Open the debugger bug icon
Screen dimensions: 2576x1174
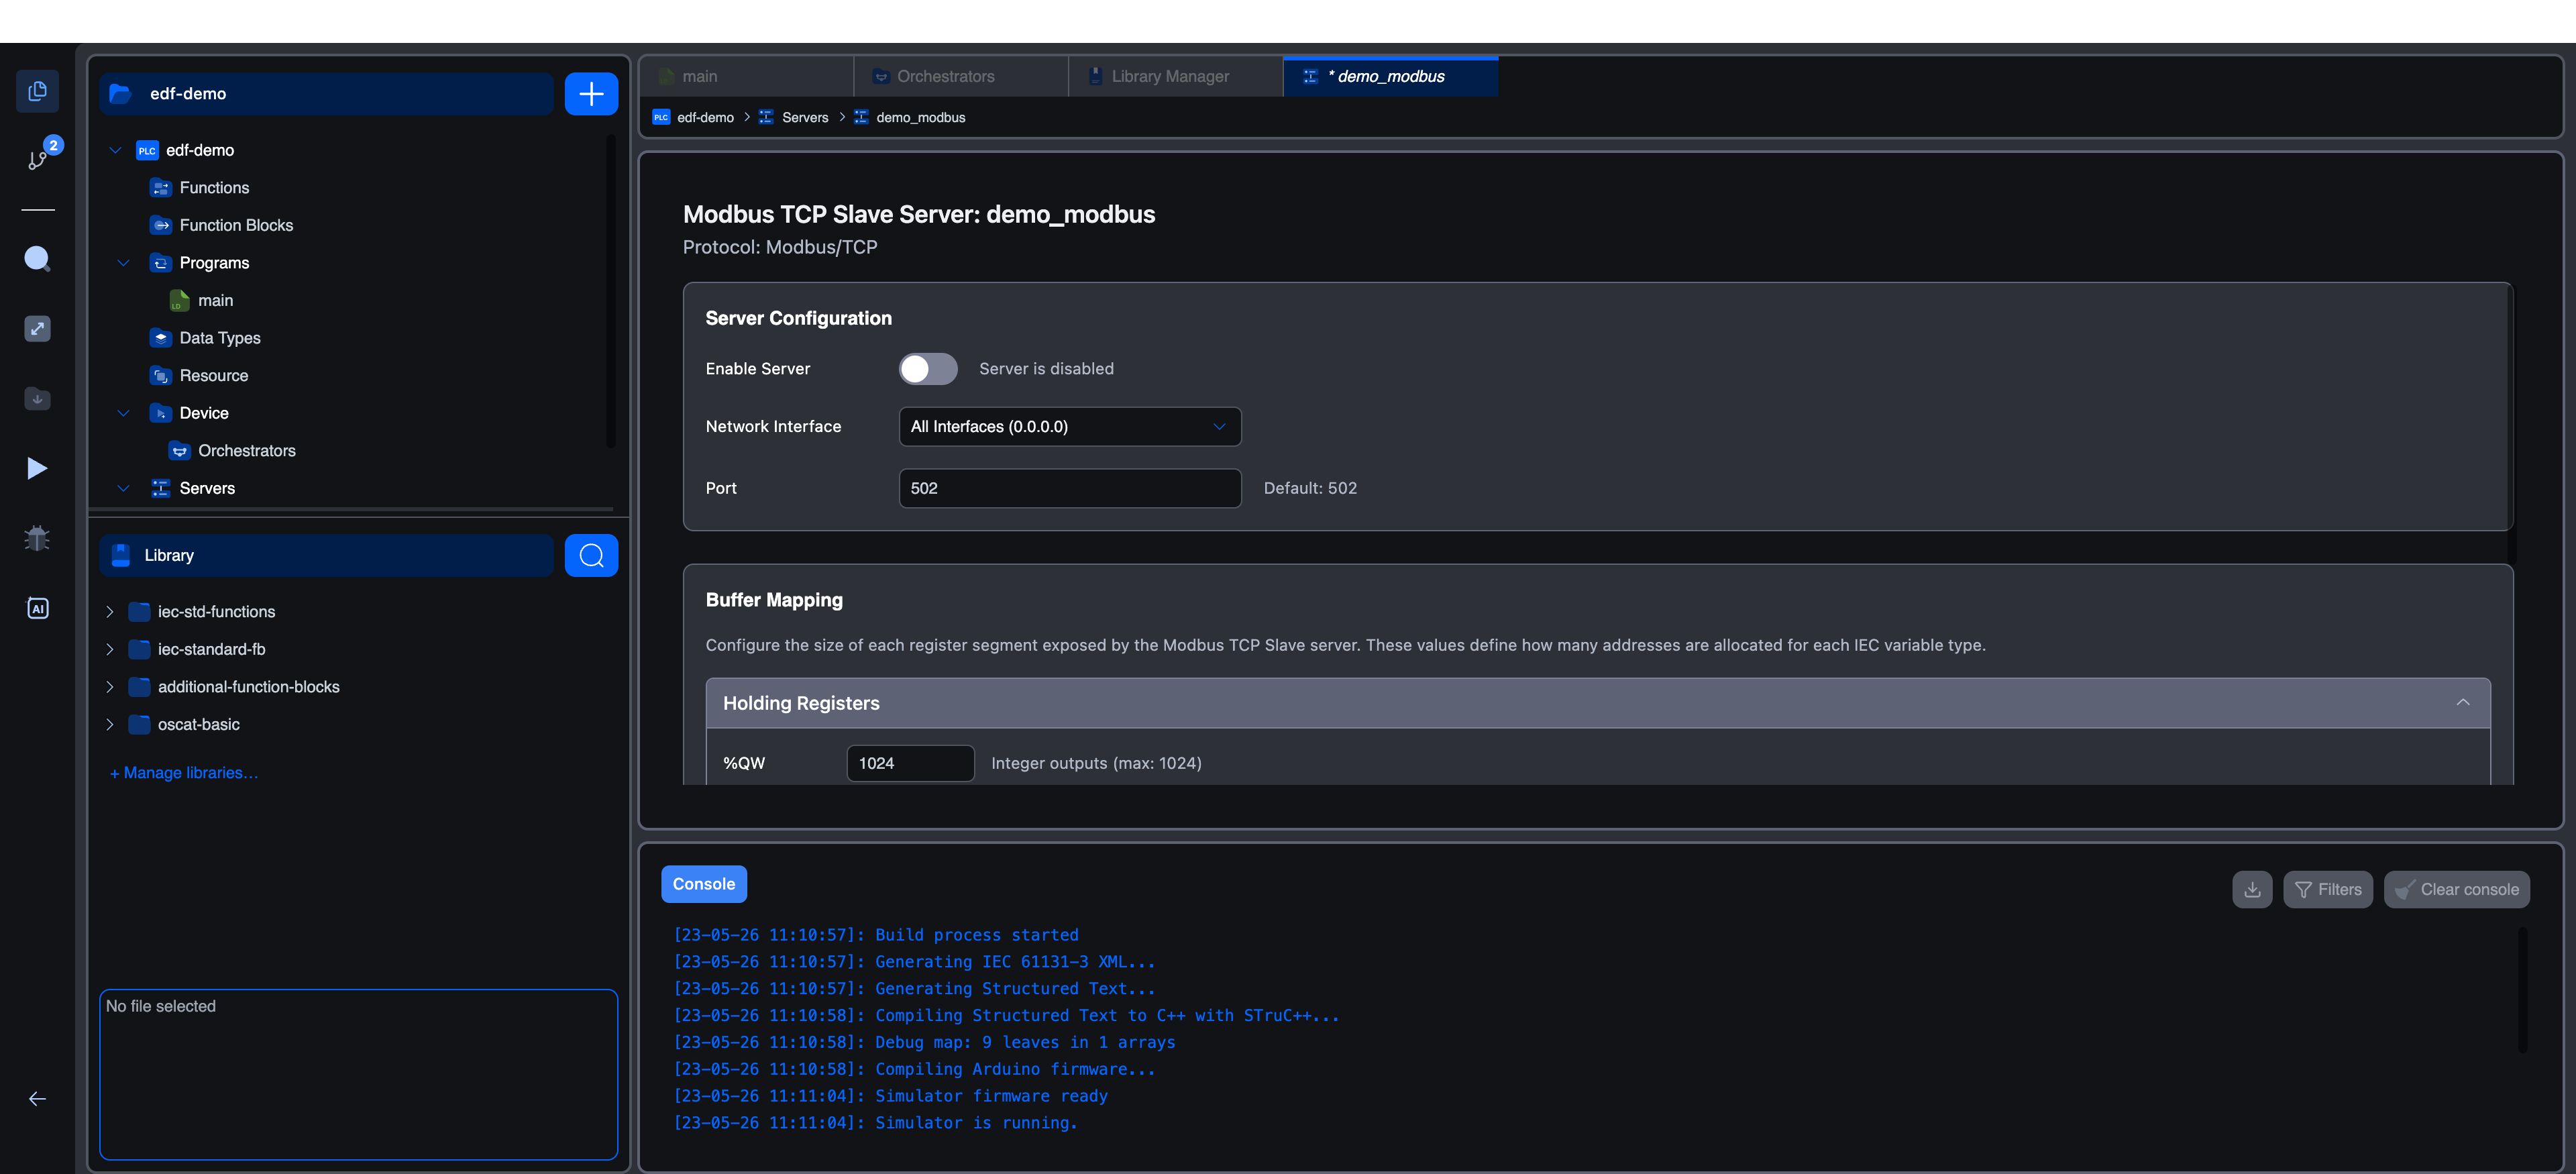tap(37, 538)
